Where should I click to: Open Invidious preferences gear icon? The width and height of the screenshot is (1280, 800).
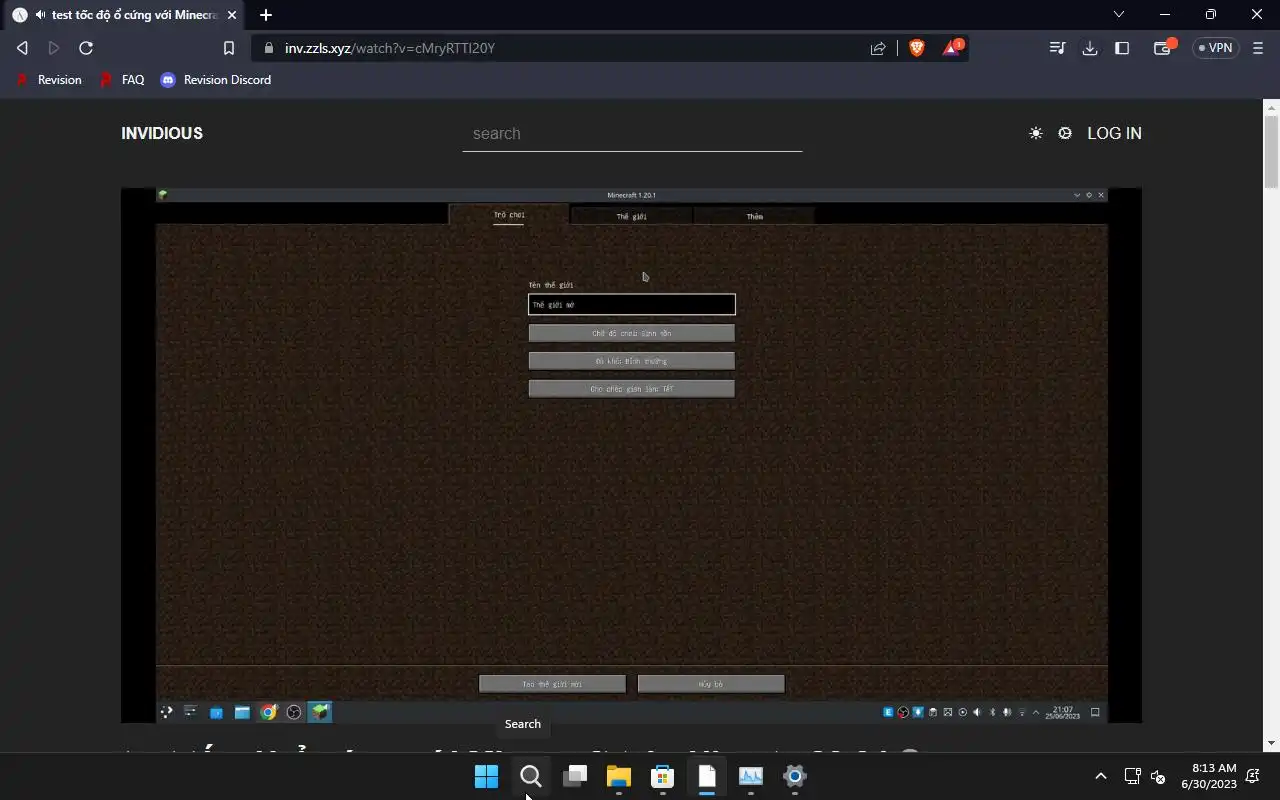tap(1065, 133)
